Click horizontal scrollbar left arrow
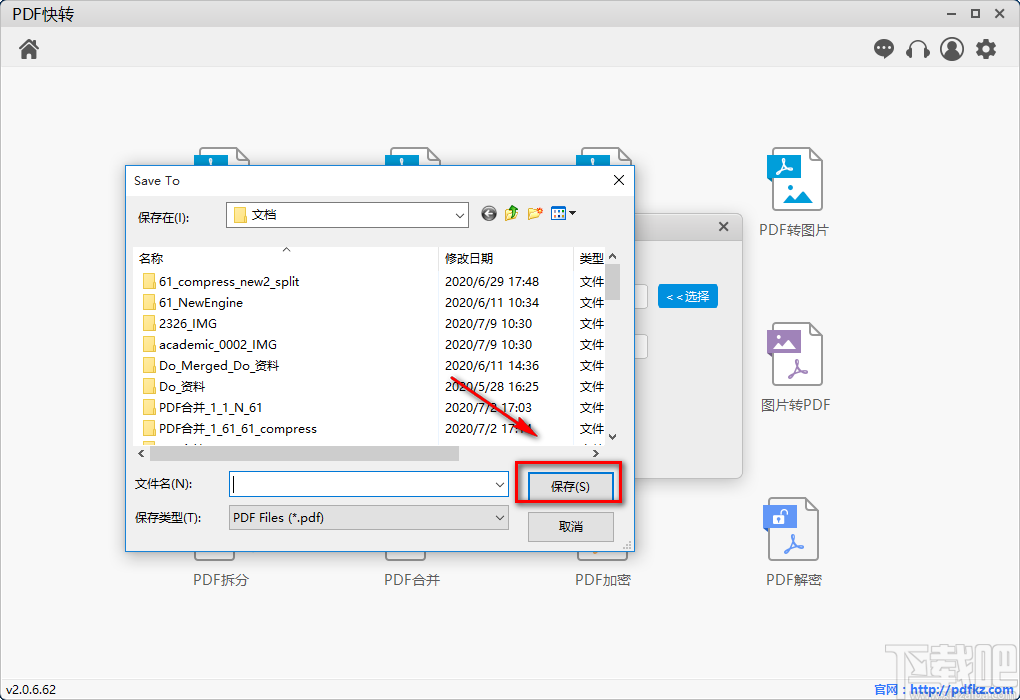The width and height of the screenshot is (1020, 700). tap(141, 453)
